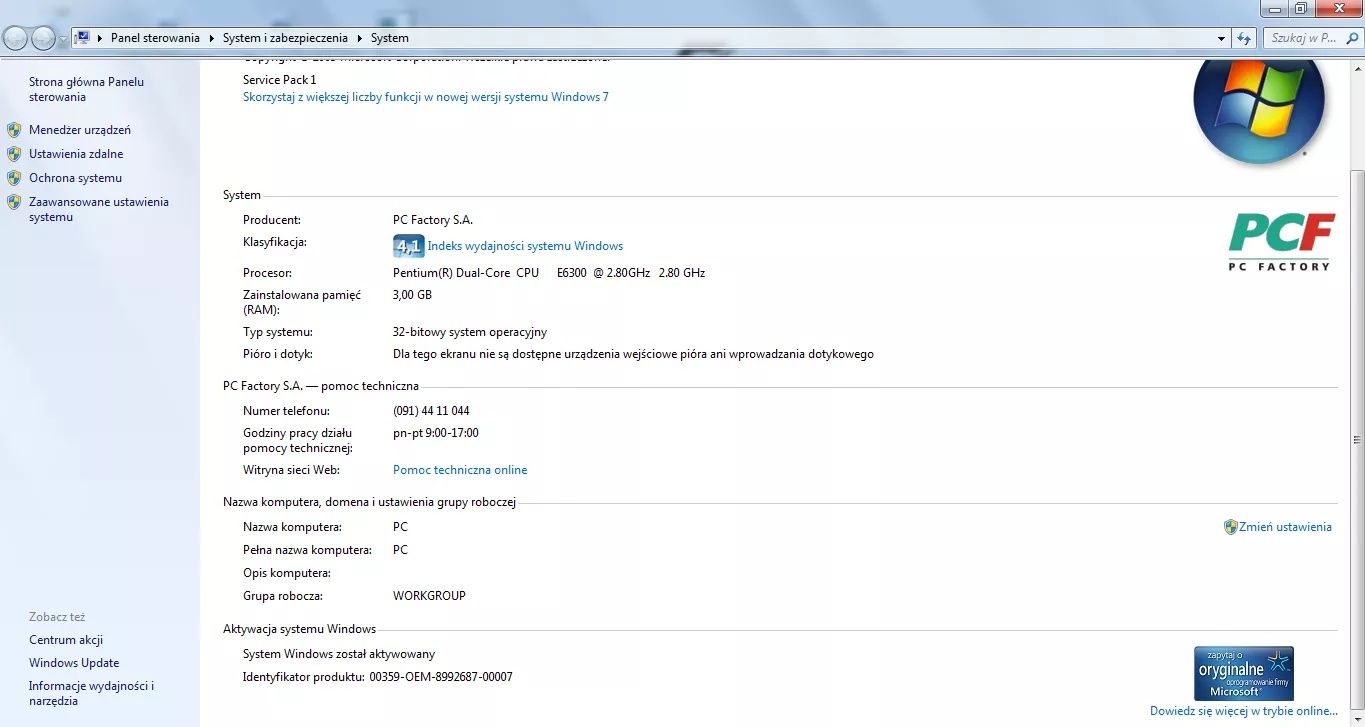Go back with the Back arrow button
The height and width of the screenshot is (727, 1365).
16,38
